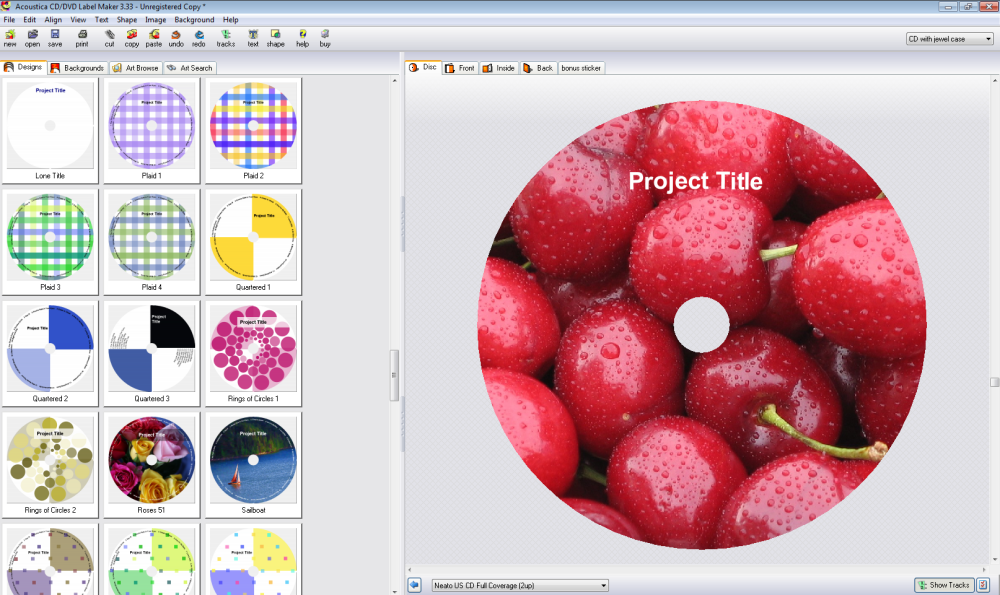Open the View menu
The image size is (1000, 595).
[x=78, y=20]
